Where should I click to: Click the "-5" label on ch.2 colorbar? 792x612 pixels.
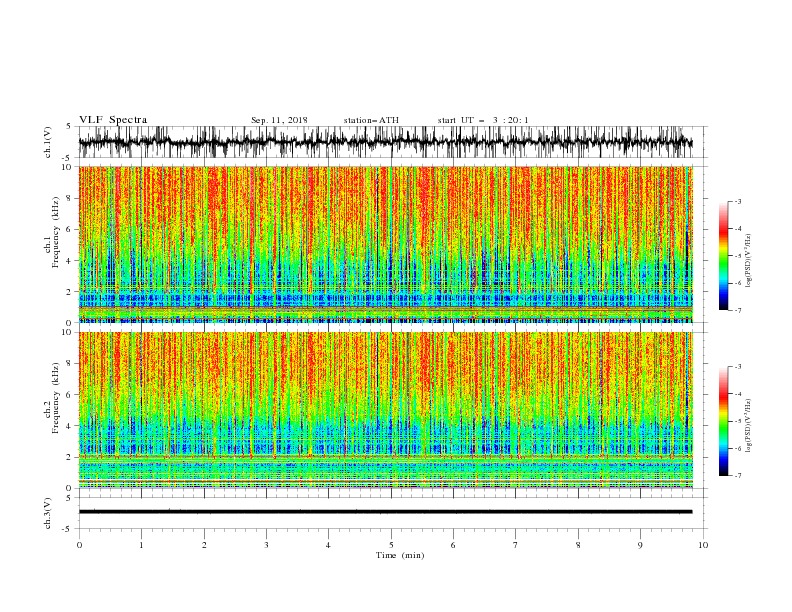[x=738, y=421]
